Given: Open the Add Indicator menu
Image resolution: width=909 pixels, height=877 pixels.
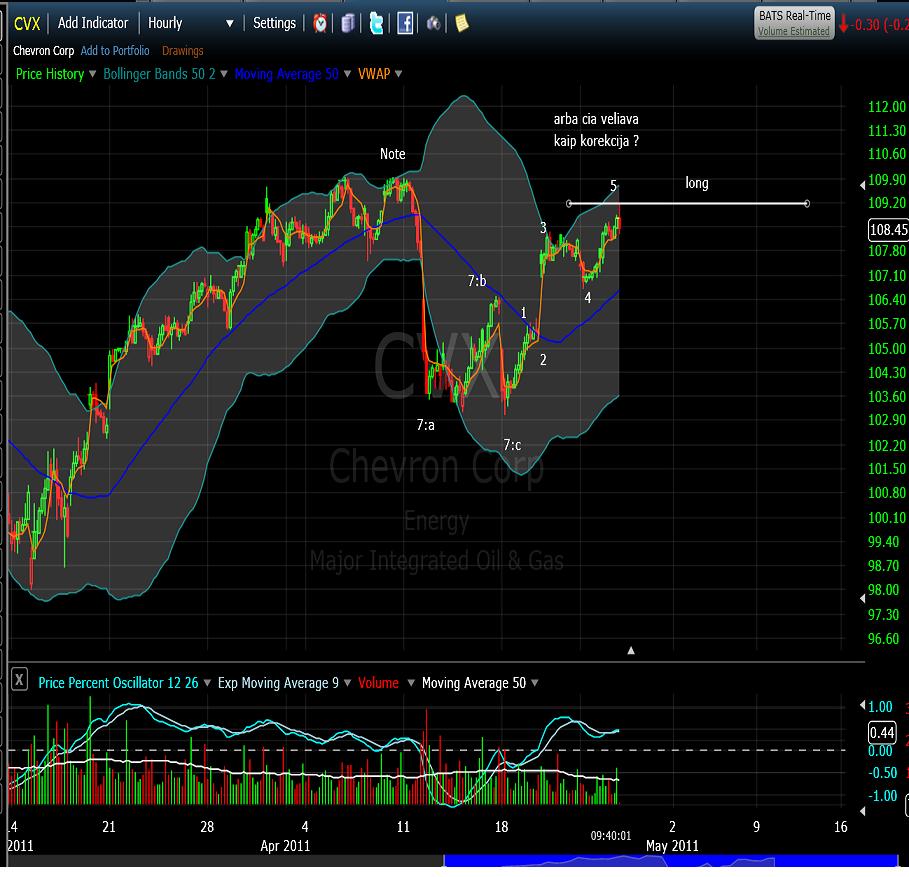Looking at the screenshot, I should tap(93, 23).
